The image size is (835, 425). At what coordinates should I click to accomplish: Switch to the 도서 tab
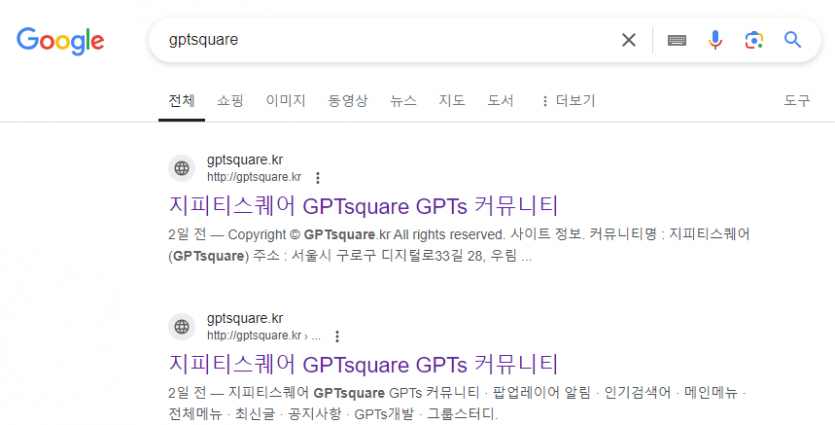coord(501,101)
